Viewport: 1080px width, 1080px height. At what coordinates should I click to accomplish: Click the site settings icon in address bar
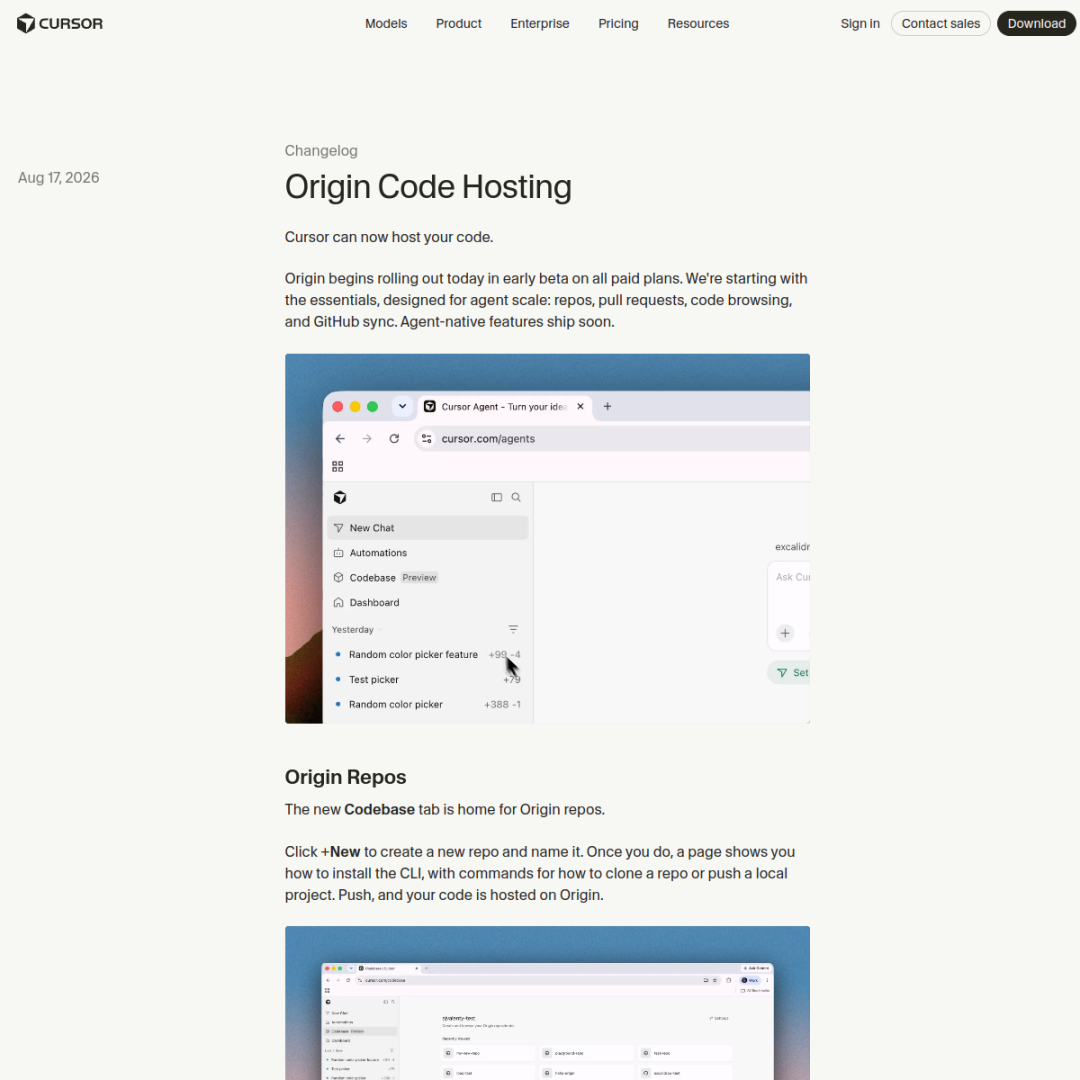tap(426, 439)
